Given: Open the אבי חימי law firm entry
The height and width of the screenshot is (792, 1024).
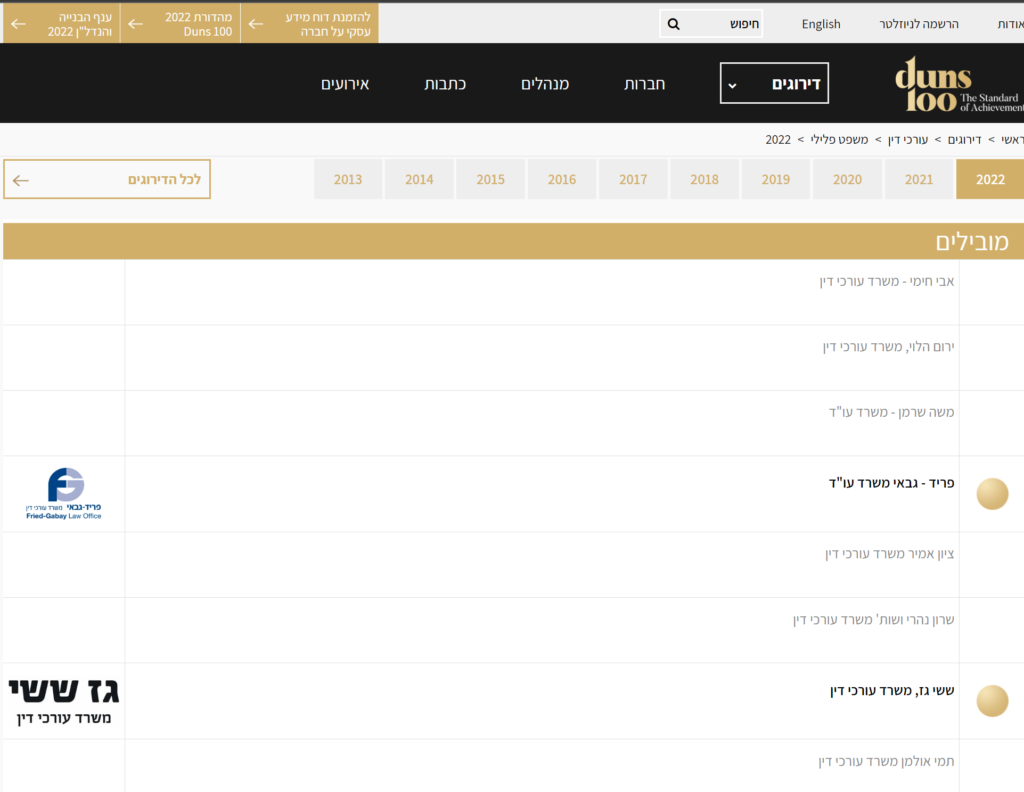Looking at the screenshot, I should [x=886, y=281].
